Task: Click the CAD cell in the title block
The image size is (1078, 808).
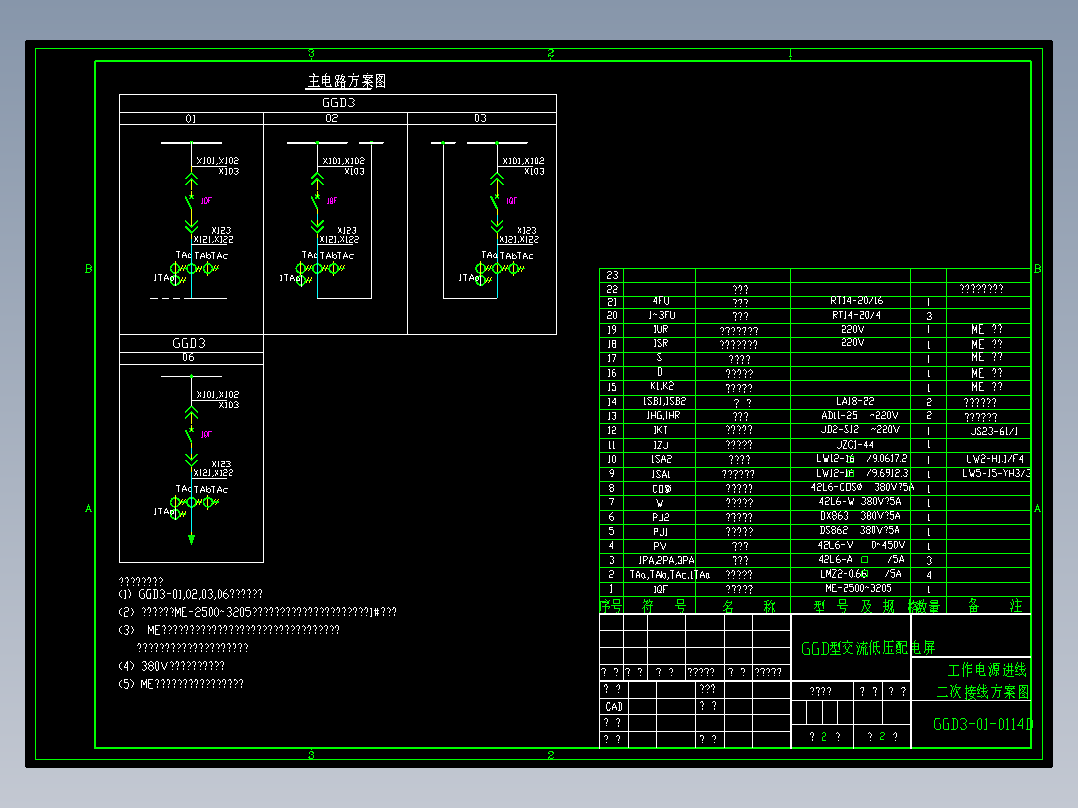Action: pos(612,705)
